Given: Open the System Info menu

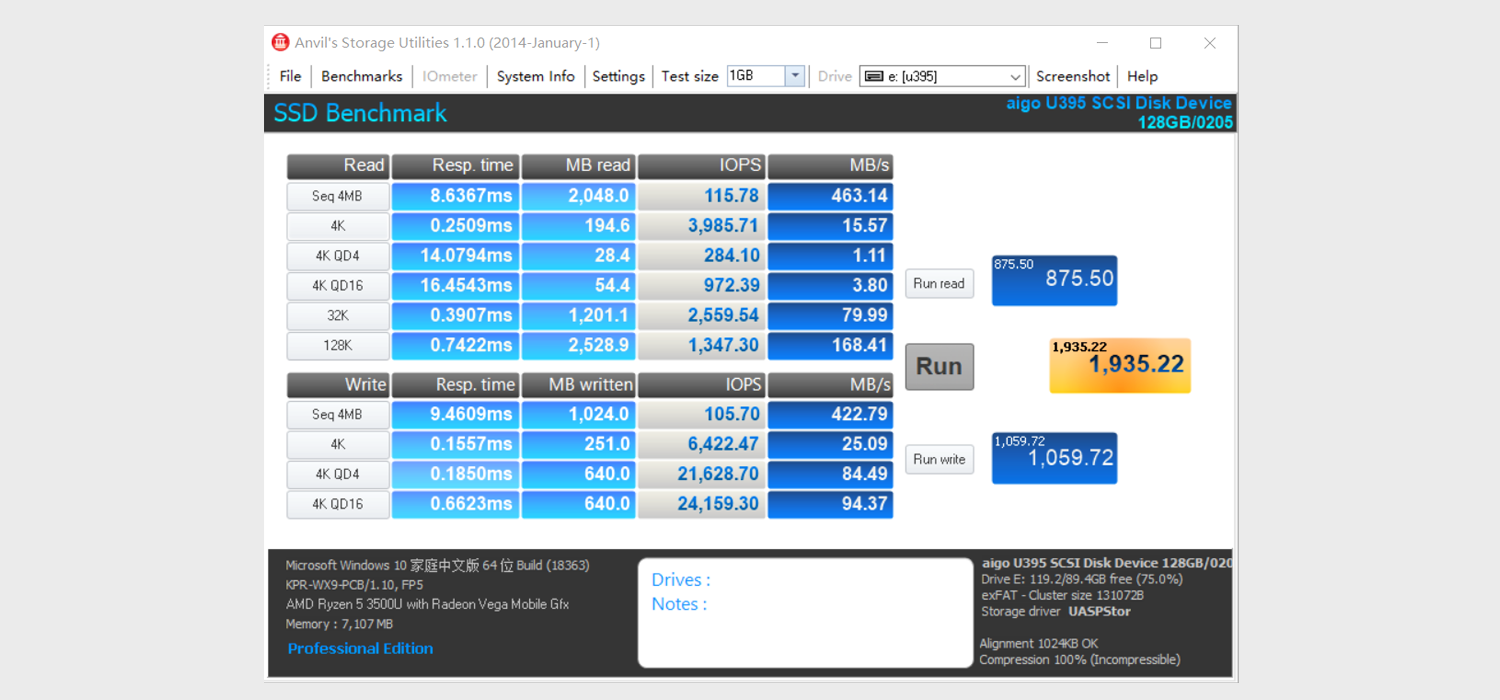Looking at the screenshot, I should pos(536,76).
